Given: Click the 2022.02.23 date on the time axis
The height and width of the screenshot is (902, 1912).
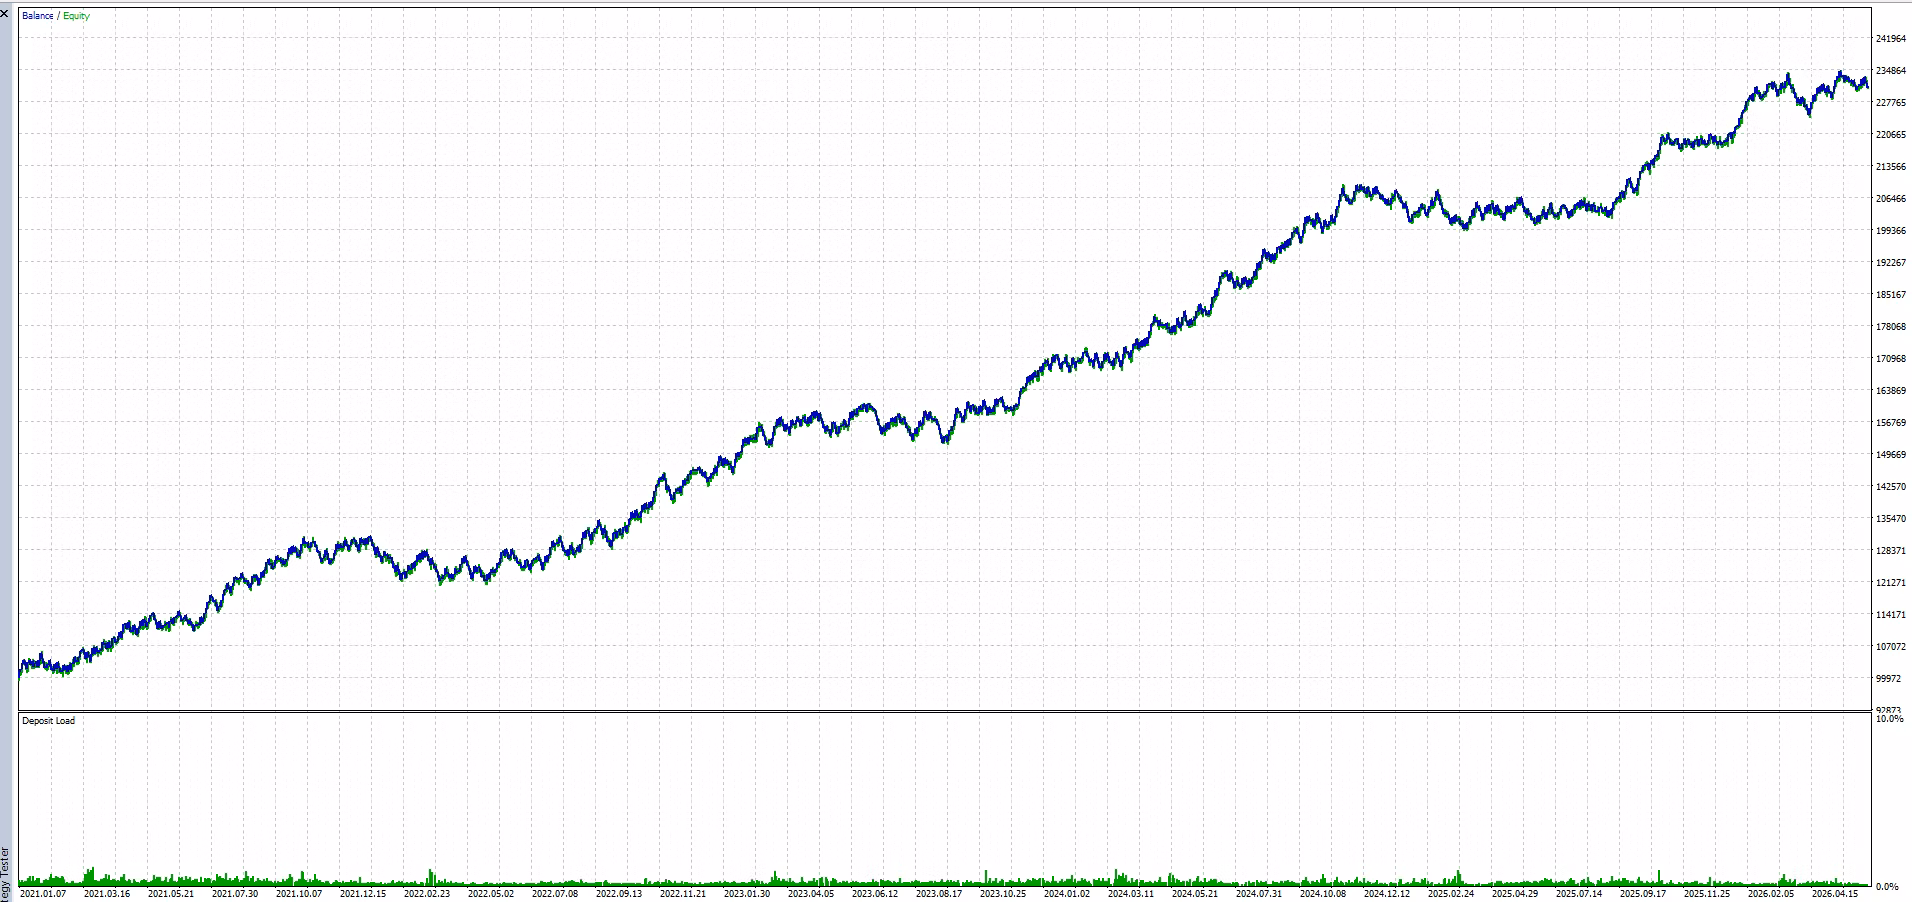Looking at the screenshot, I should (427, 895).
